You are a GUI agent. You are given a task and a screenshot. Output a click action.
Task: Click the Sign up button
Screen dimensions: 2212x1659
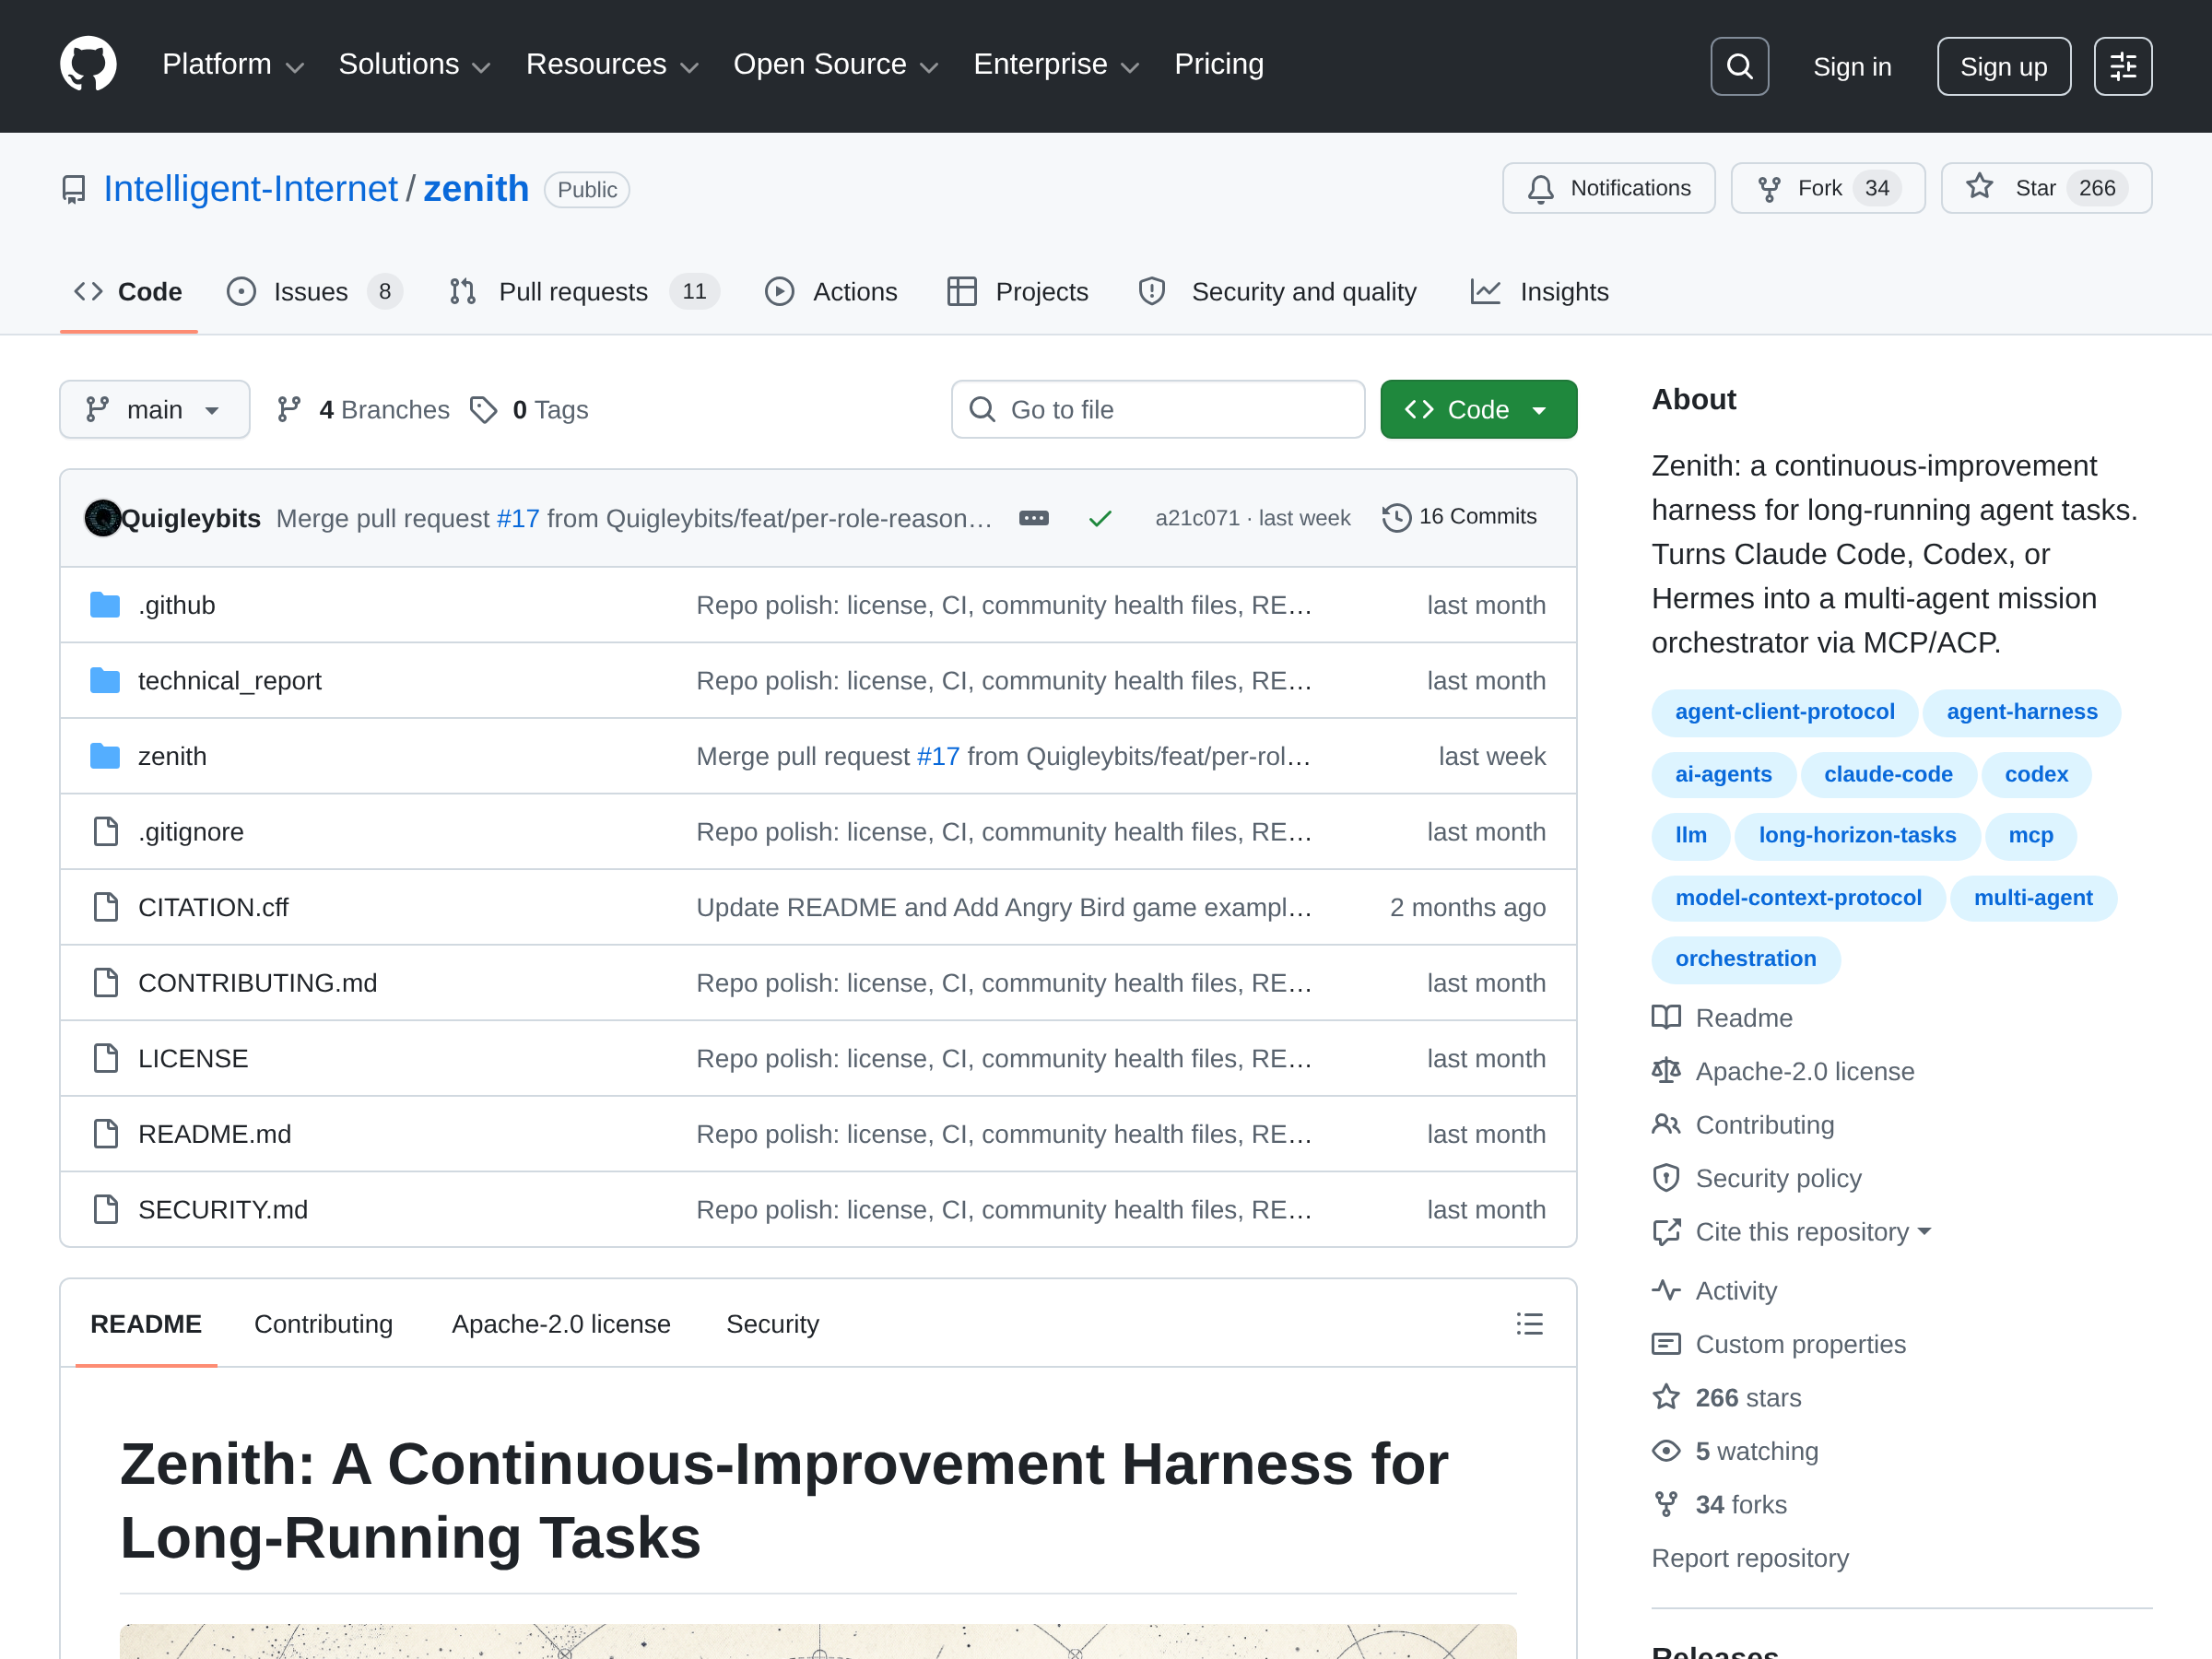(x=2003, y=66)
